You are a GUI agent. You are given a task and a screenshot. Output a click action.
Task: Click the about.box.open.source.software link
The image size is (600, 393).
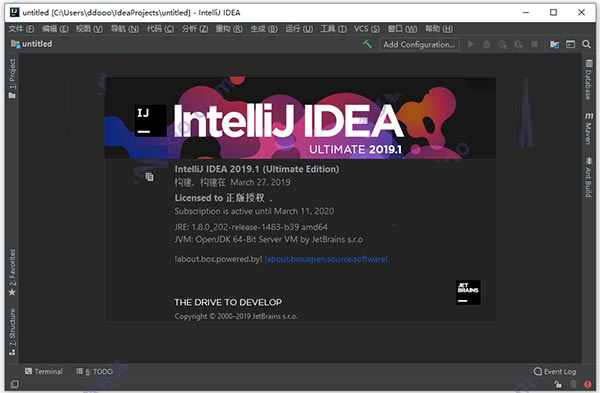(326, 259)
